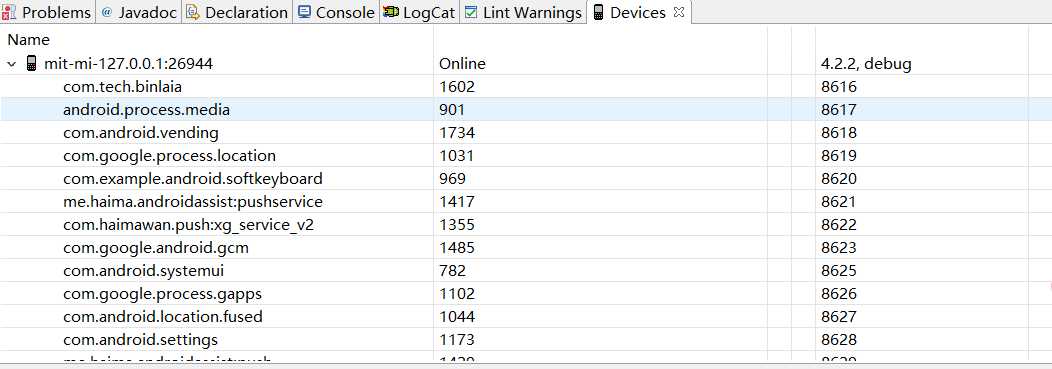This screenshot has height=369, width=1052.
Task: Select process com.android.settings
Action: coord(140,339)
